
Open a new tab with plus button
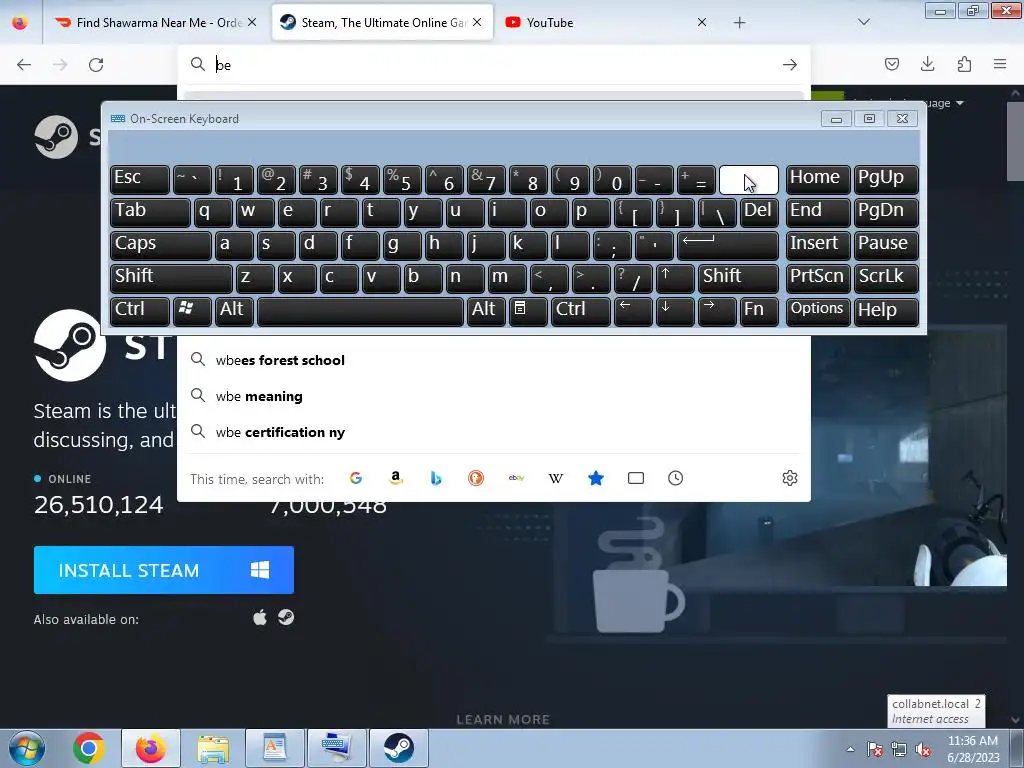click(x=739, y=22)
